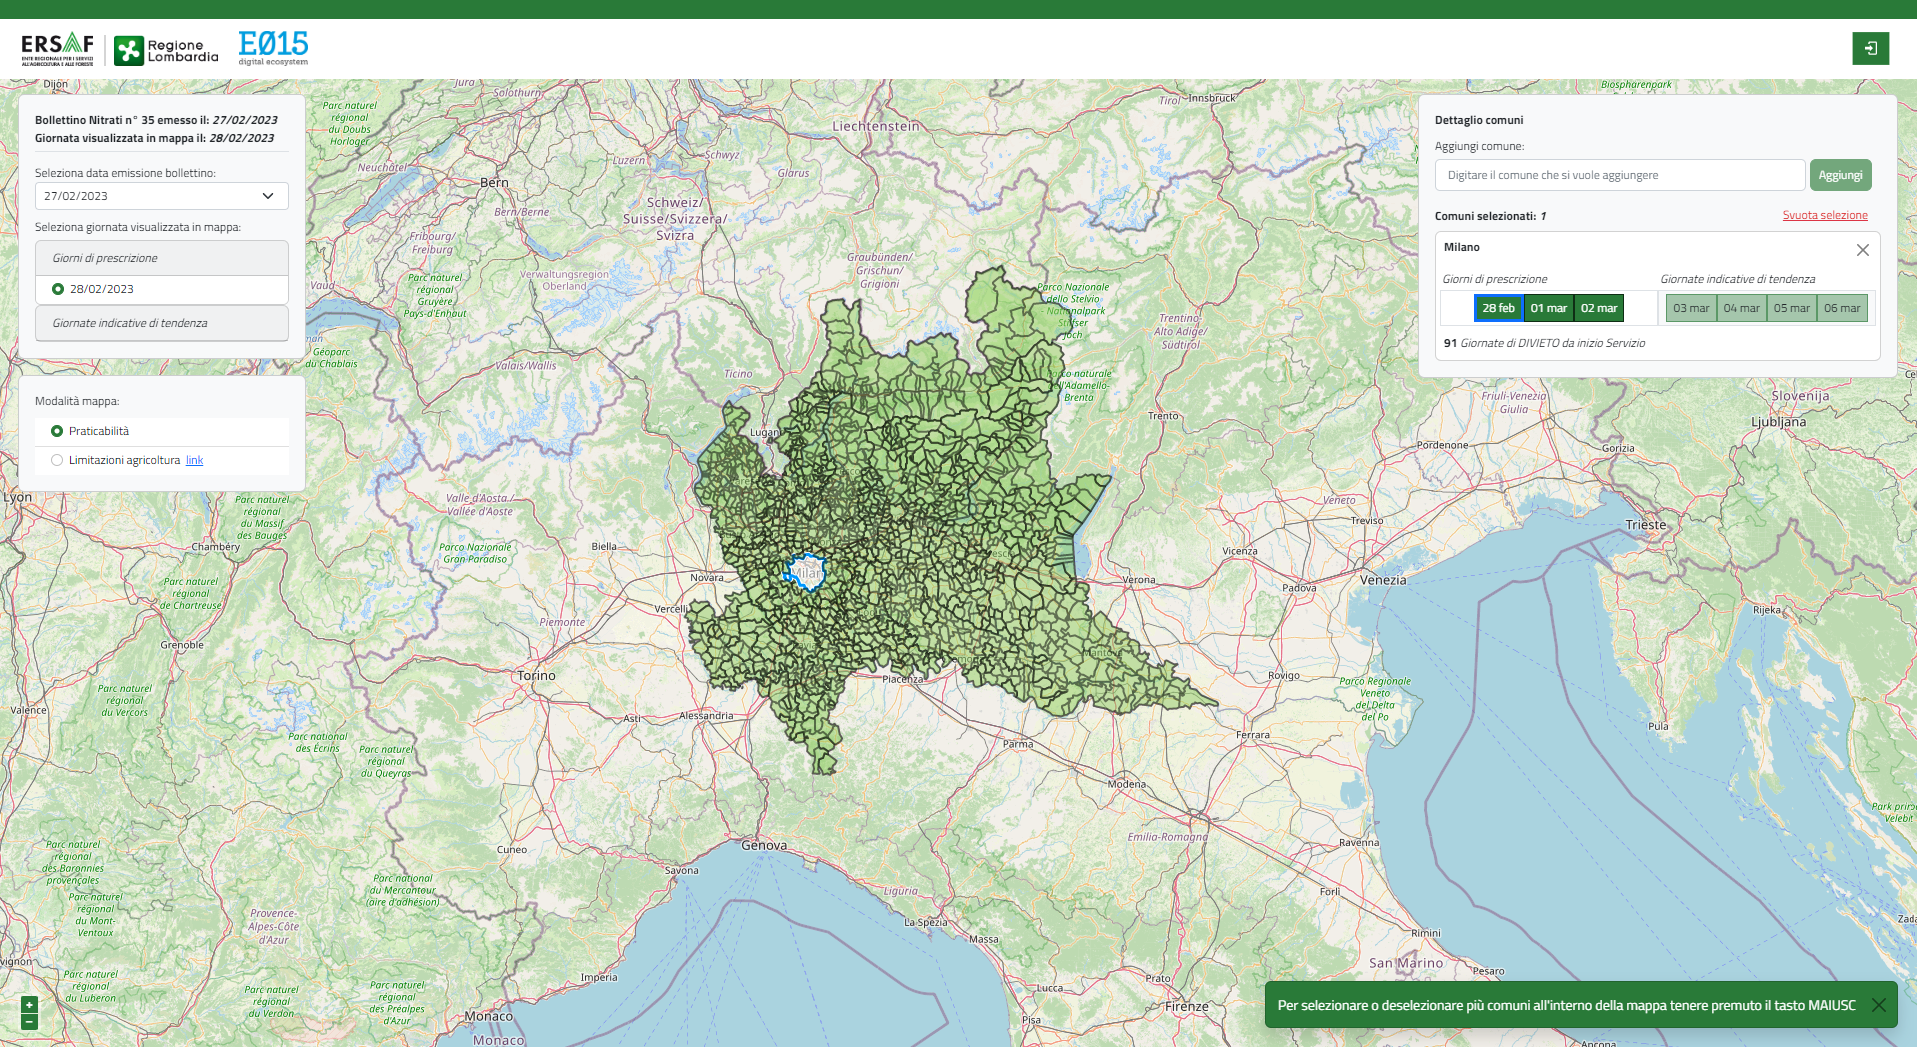This screenshot has height=1047, width=1917.
Task: Click the login icon in the header
Action: (x=1870, y=48)
